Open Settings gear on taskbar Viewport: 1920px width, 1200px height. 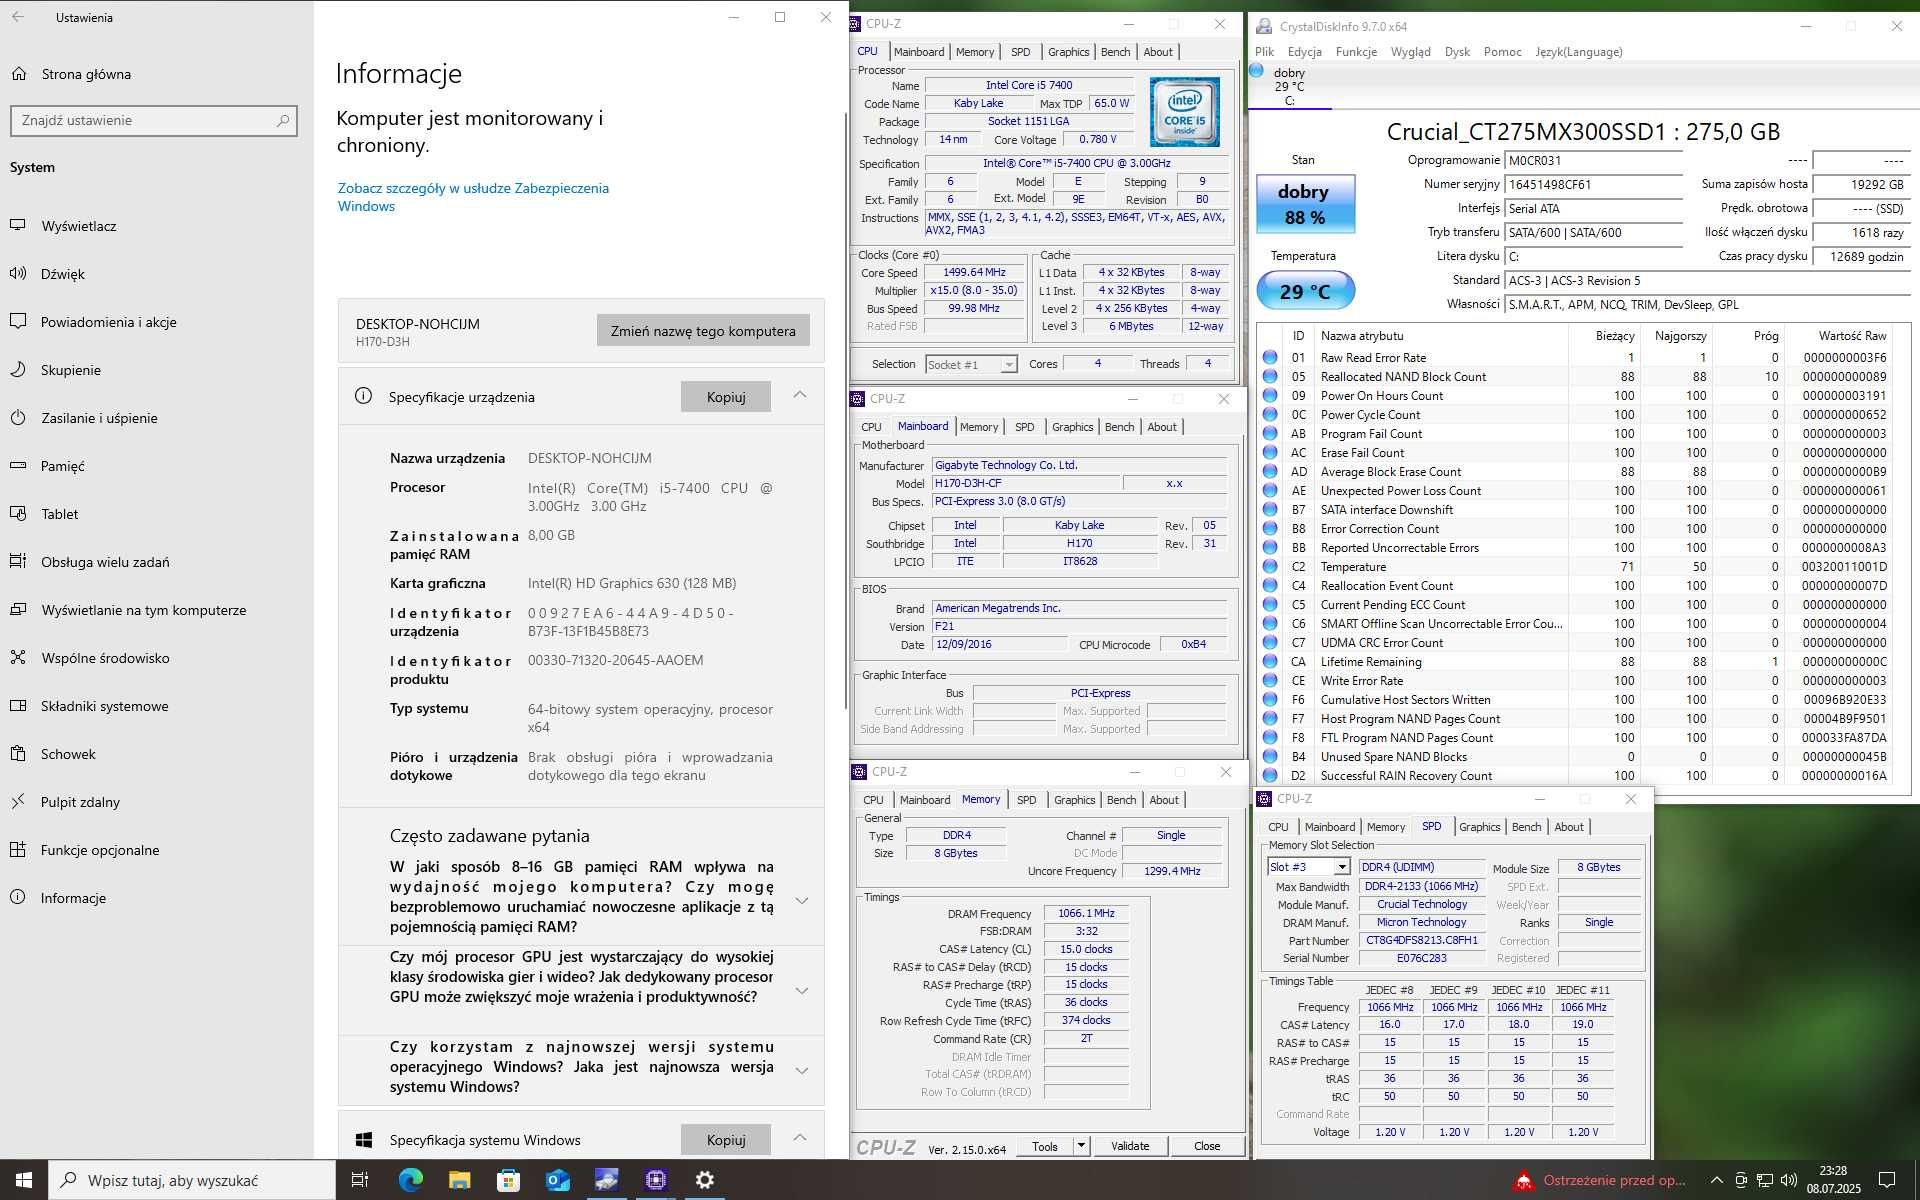point(705,1180)
